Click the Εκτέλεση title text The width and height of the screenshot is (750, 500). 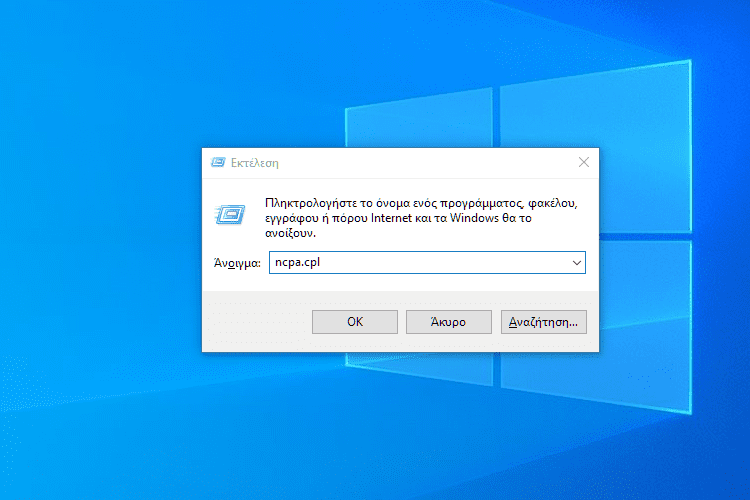tap(254, 163)
